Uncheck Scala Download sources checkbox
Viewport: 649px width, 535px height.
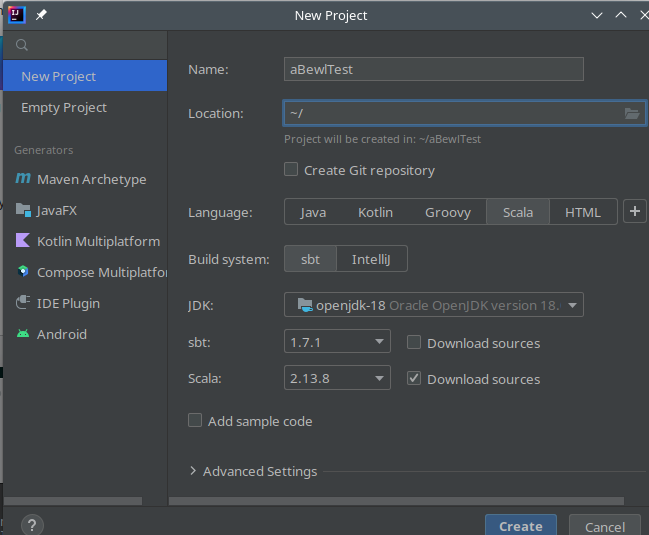click(414, 378)
